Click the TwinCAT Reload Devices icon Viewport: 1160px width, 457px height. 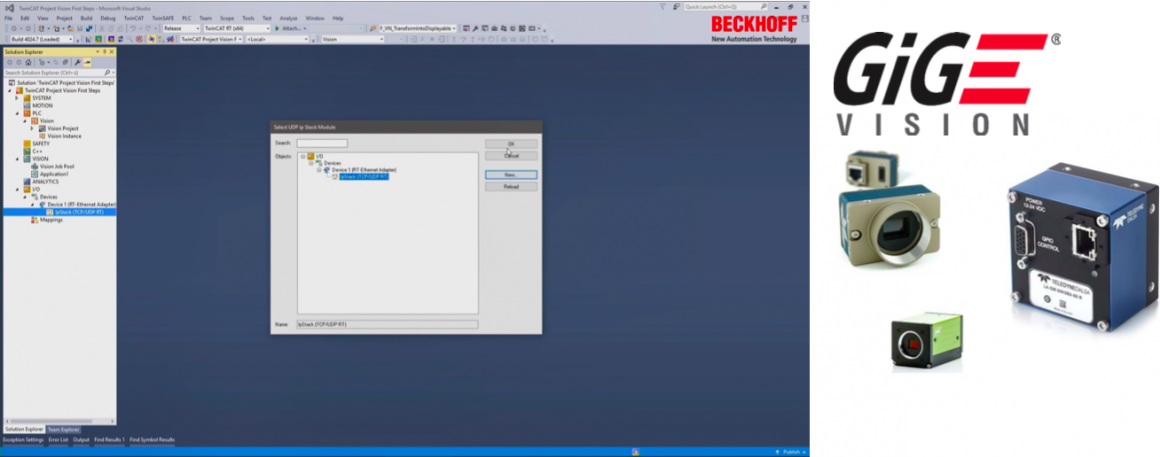tap(121, 39)
